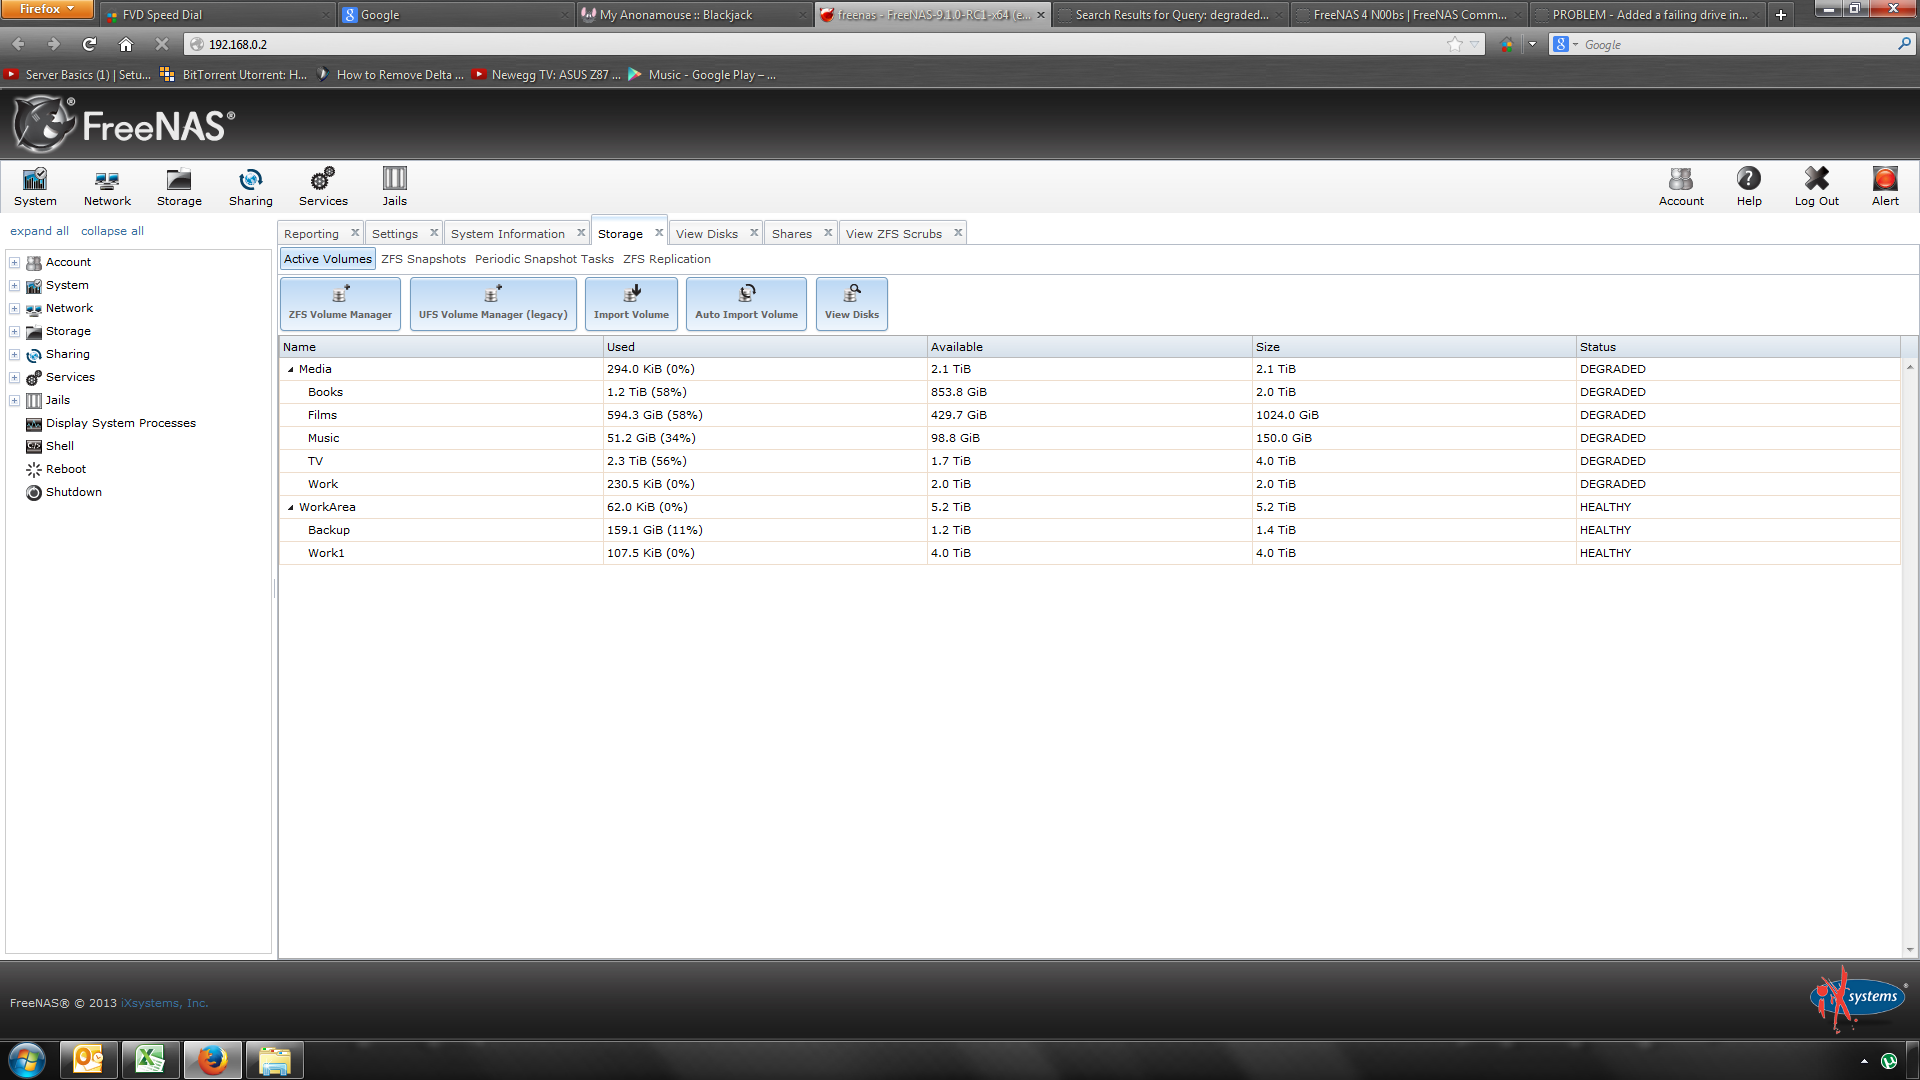Open Firefox from the Windows taskbar
The height and width of the screenshot is (1080, 1920).
pos(212,1060)
